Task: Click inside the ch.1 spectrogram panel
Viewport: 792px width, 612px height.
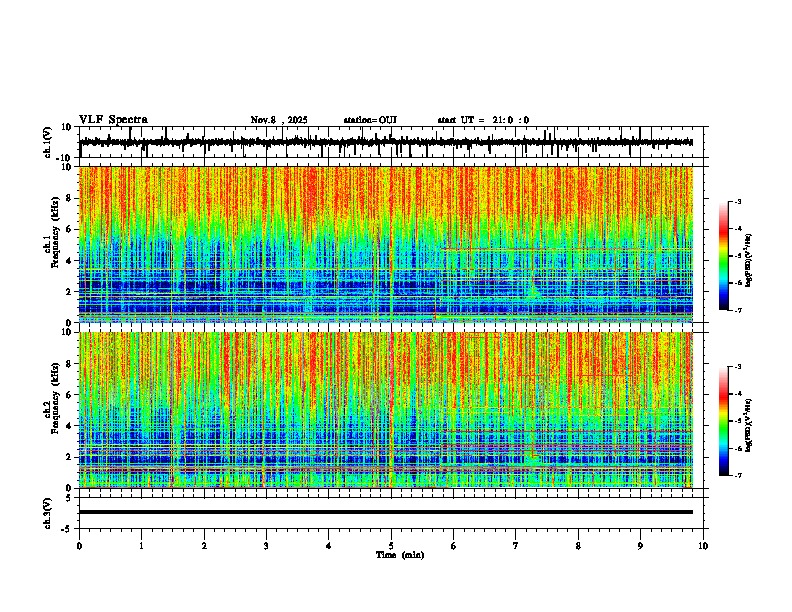Action: [x=386, y=244]
